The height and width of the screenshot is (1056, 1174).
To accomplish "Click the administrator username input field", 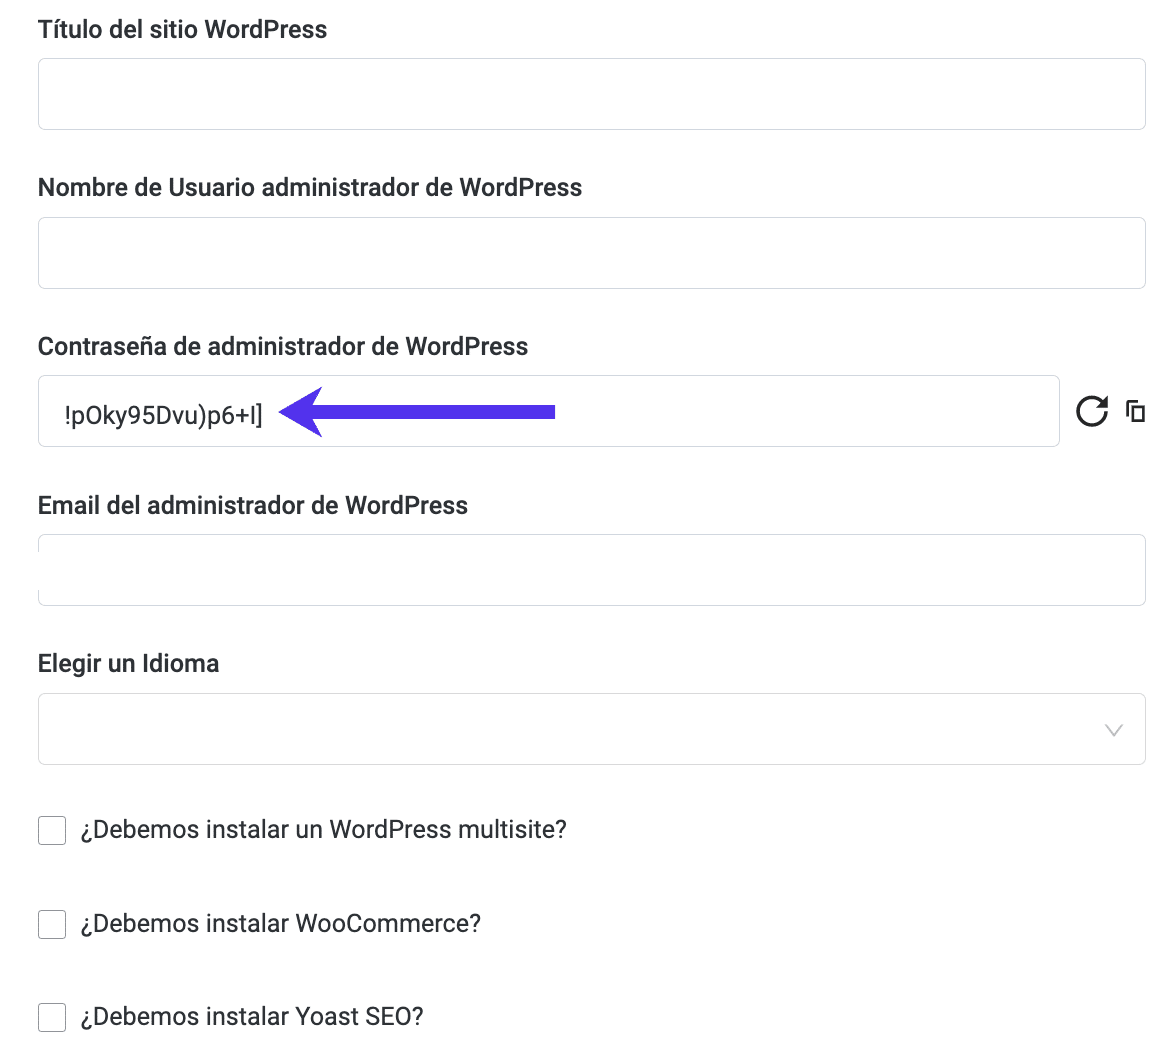I will tap(591, 253).
